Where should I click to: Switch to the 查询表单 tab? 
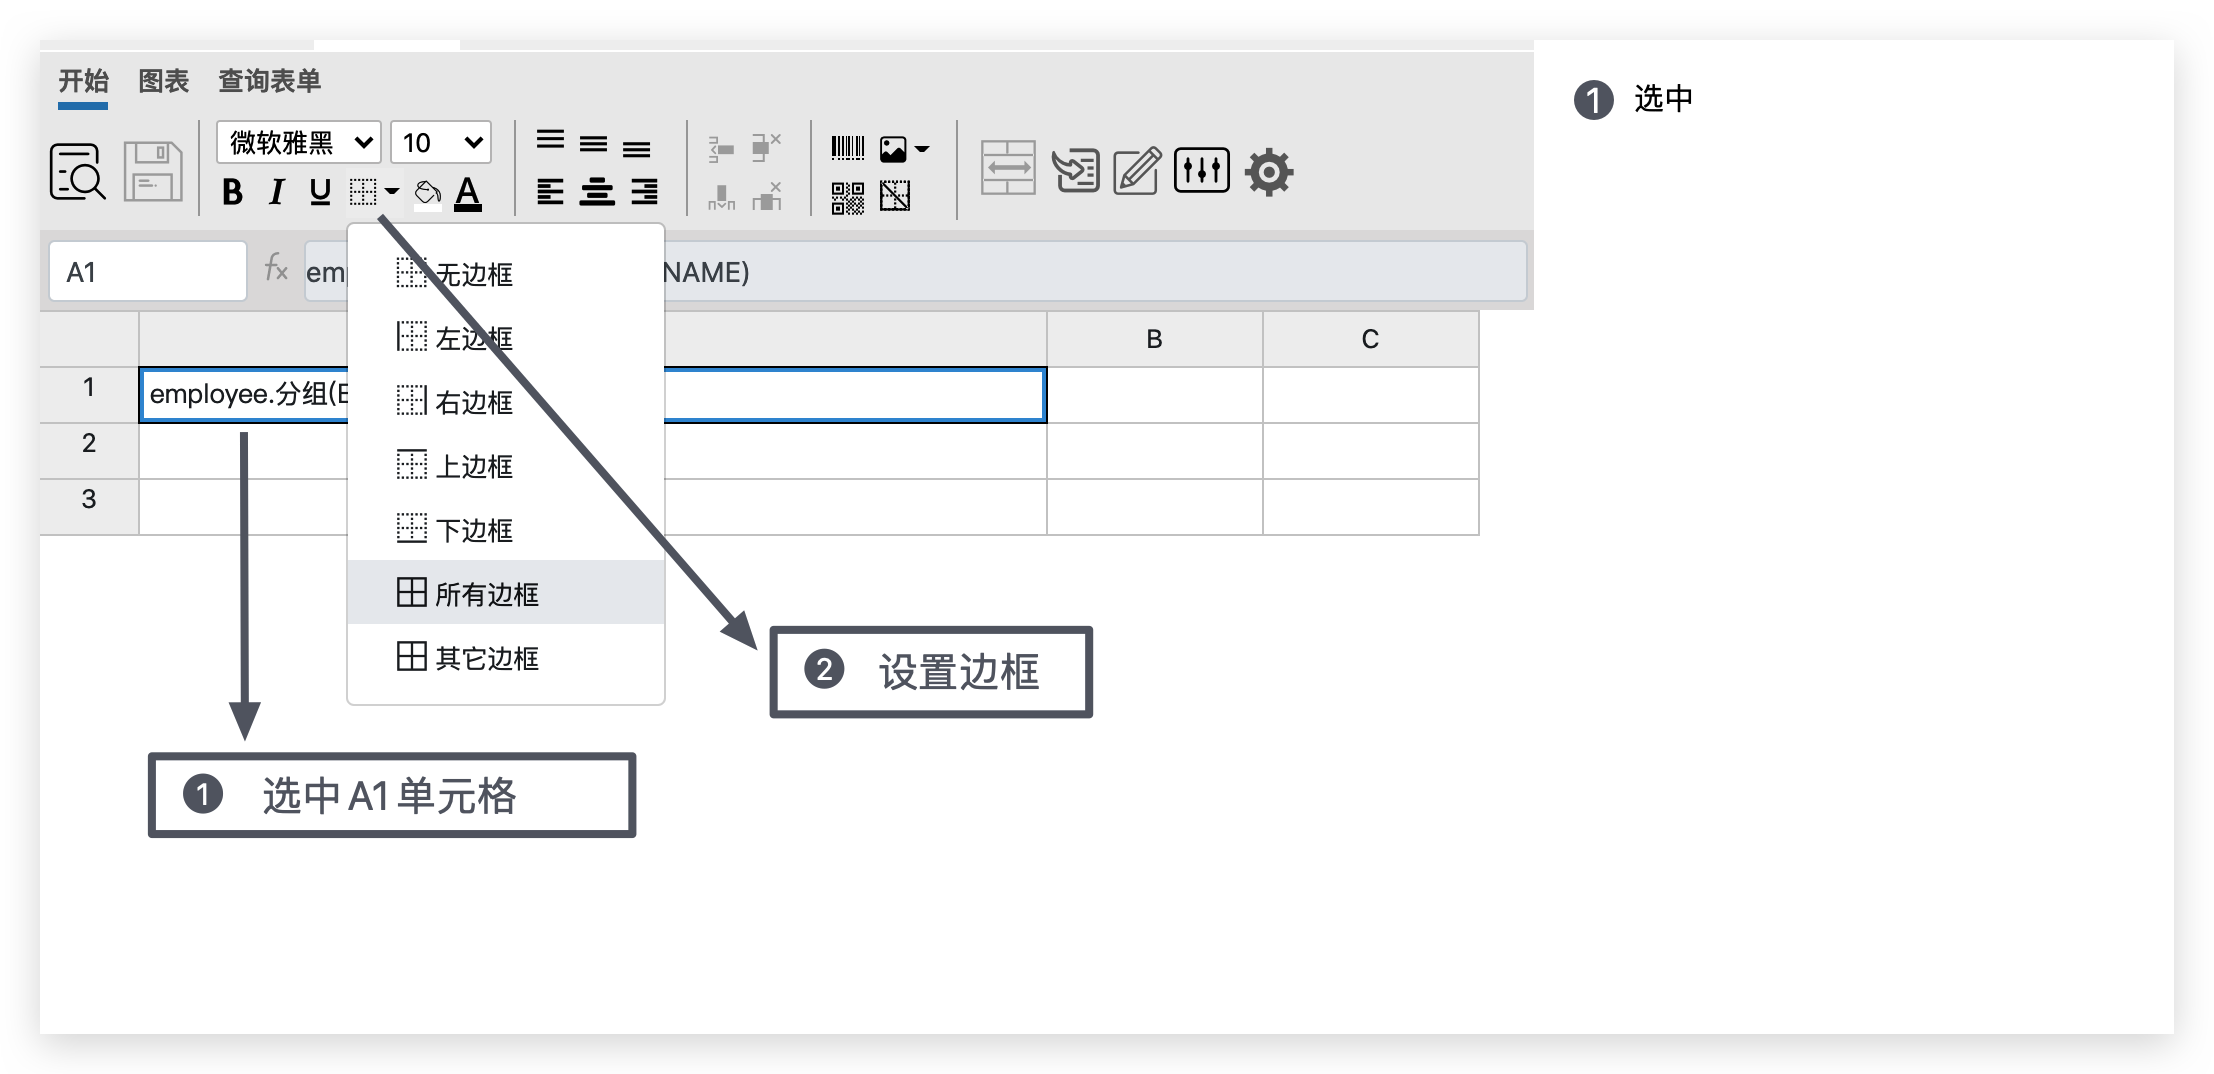(x=269, y=81)
